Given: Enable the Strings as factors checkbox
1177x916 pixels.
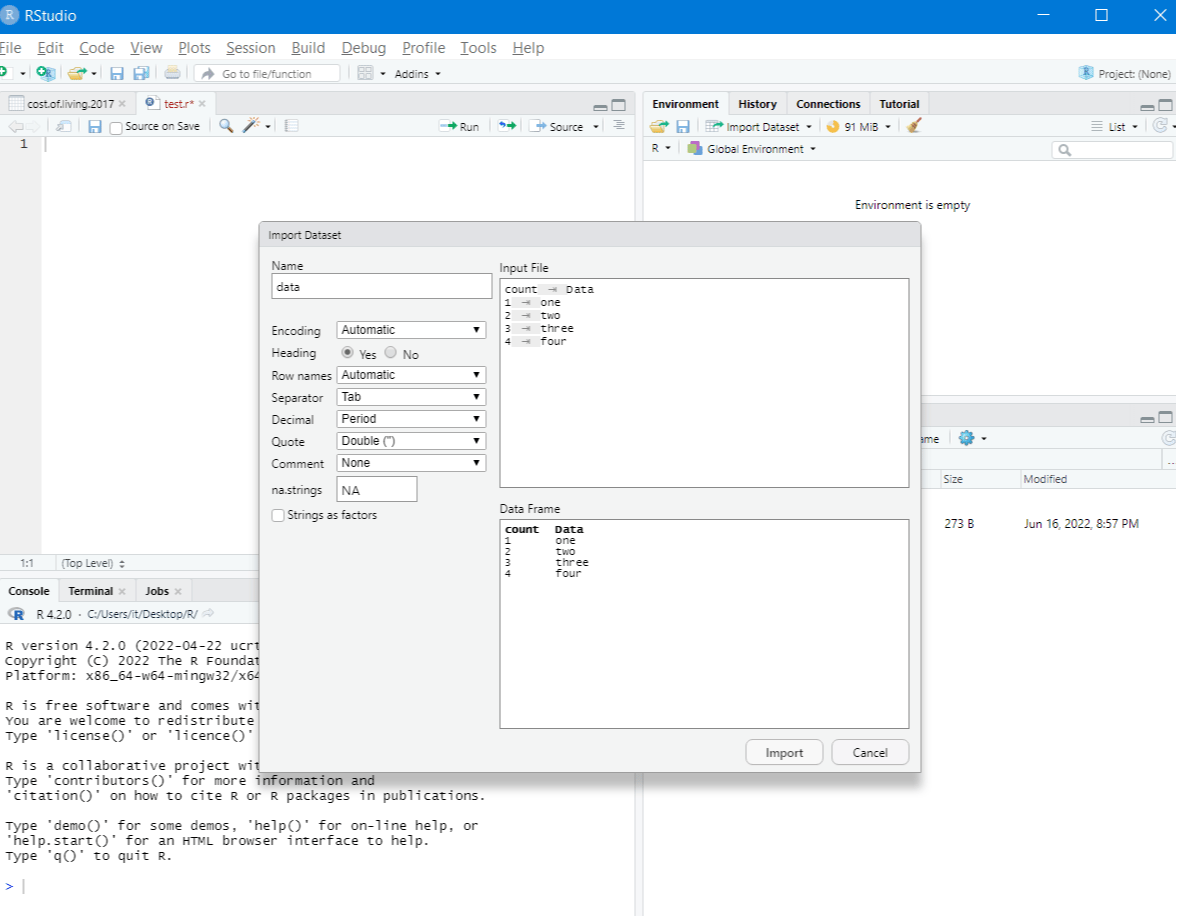Looking at the screenshot, I should (277, 515).
